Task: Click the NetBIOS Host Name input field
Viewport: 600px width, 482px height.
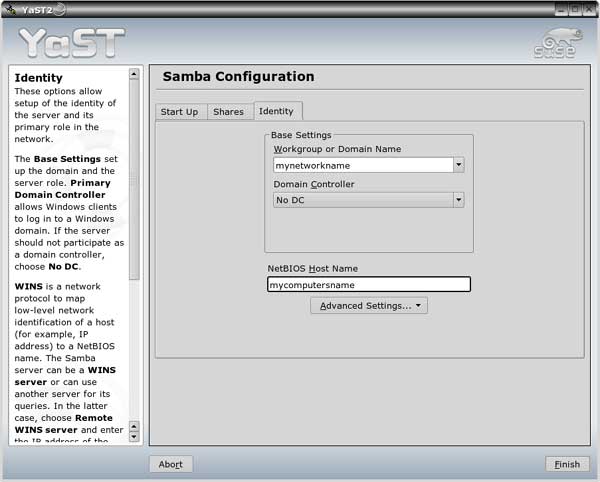Action: (369, 285)
